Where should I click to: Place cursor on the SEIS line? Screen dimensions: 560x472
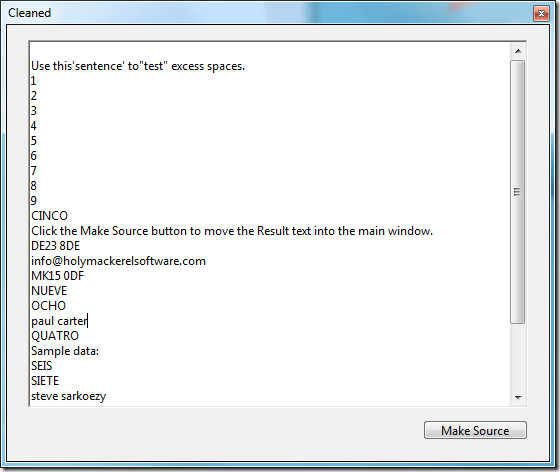[41, 366]
